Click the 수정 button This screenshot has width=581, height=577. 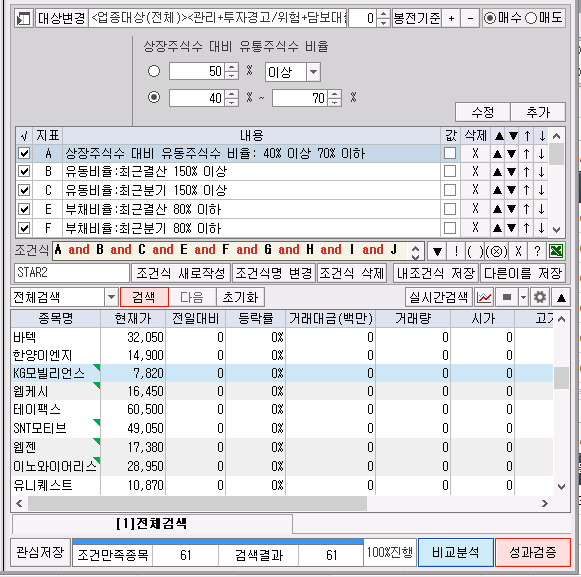coord(482,112)
